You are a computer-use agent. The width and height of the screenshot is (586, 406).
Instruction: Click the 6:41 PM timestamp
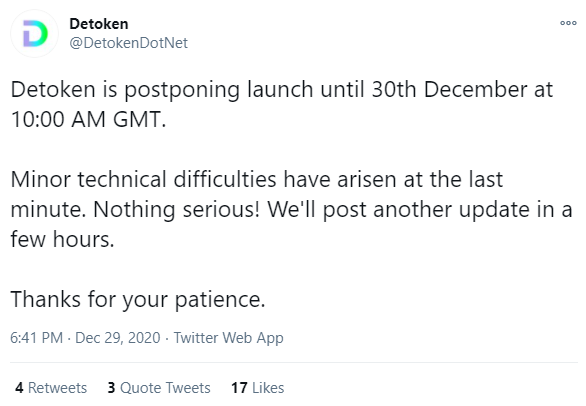(36, 338)
